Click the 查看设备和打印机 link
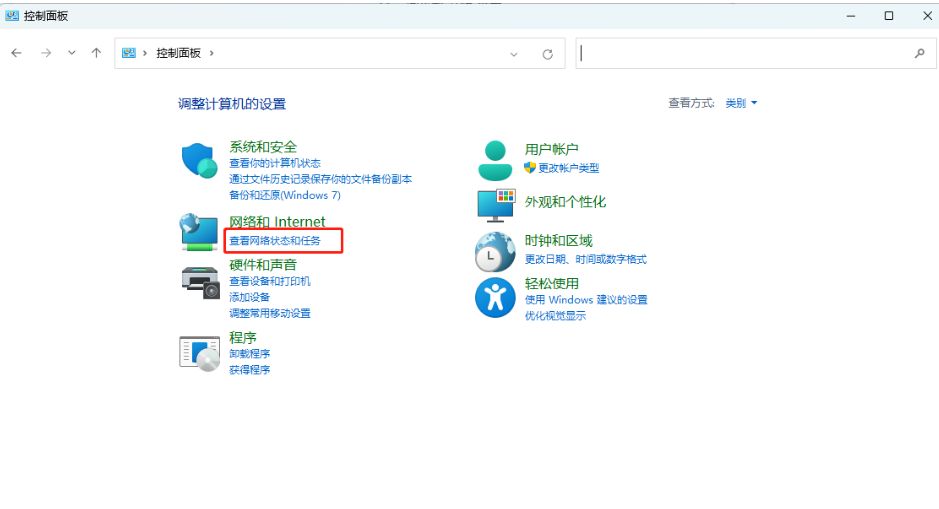The image size is (939, 509). pyautogui.click(x=269, y=281)
